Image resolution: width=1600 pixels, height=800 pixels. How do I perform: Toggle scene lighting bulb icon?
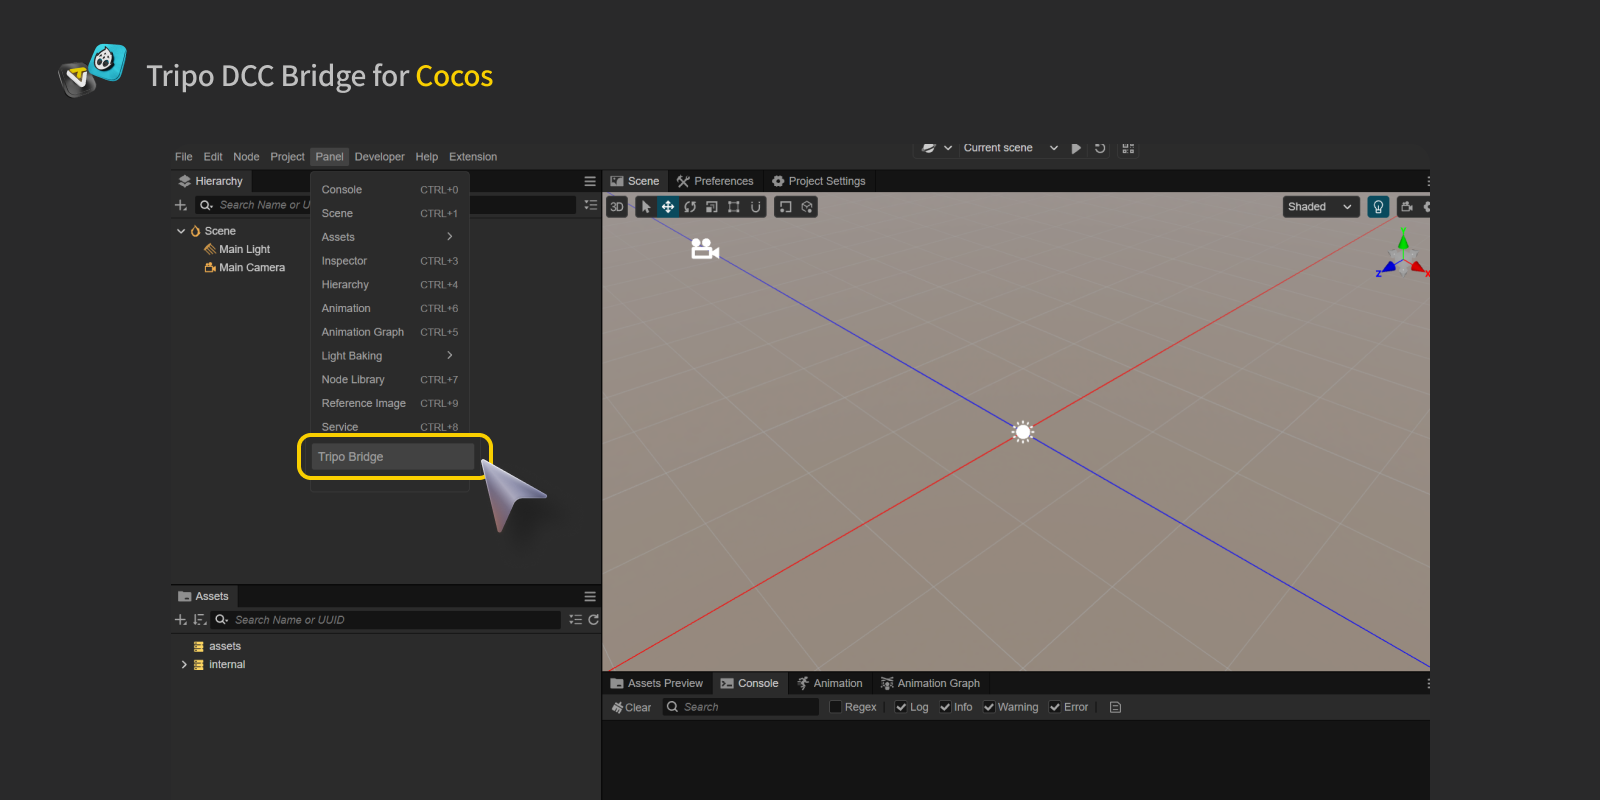(x=1378, y=207)
